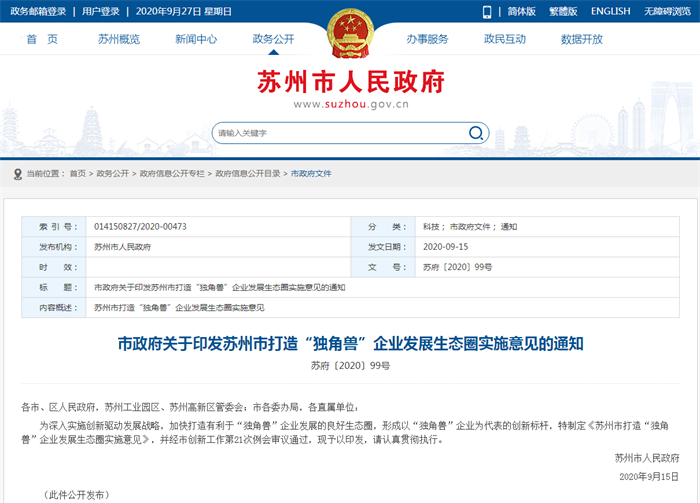Open 数据开放 navigation item
Image resolution: width=700 pixels, height=503 pixels.
[581, 39]
